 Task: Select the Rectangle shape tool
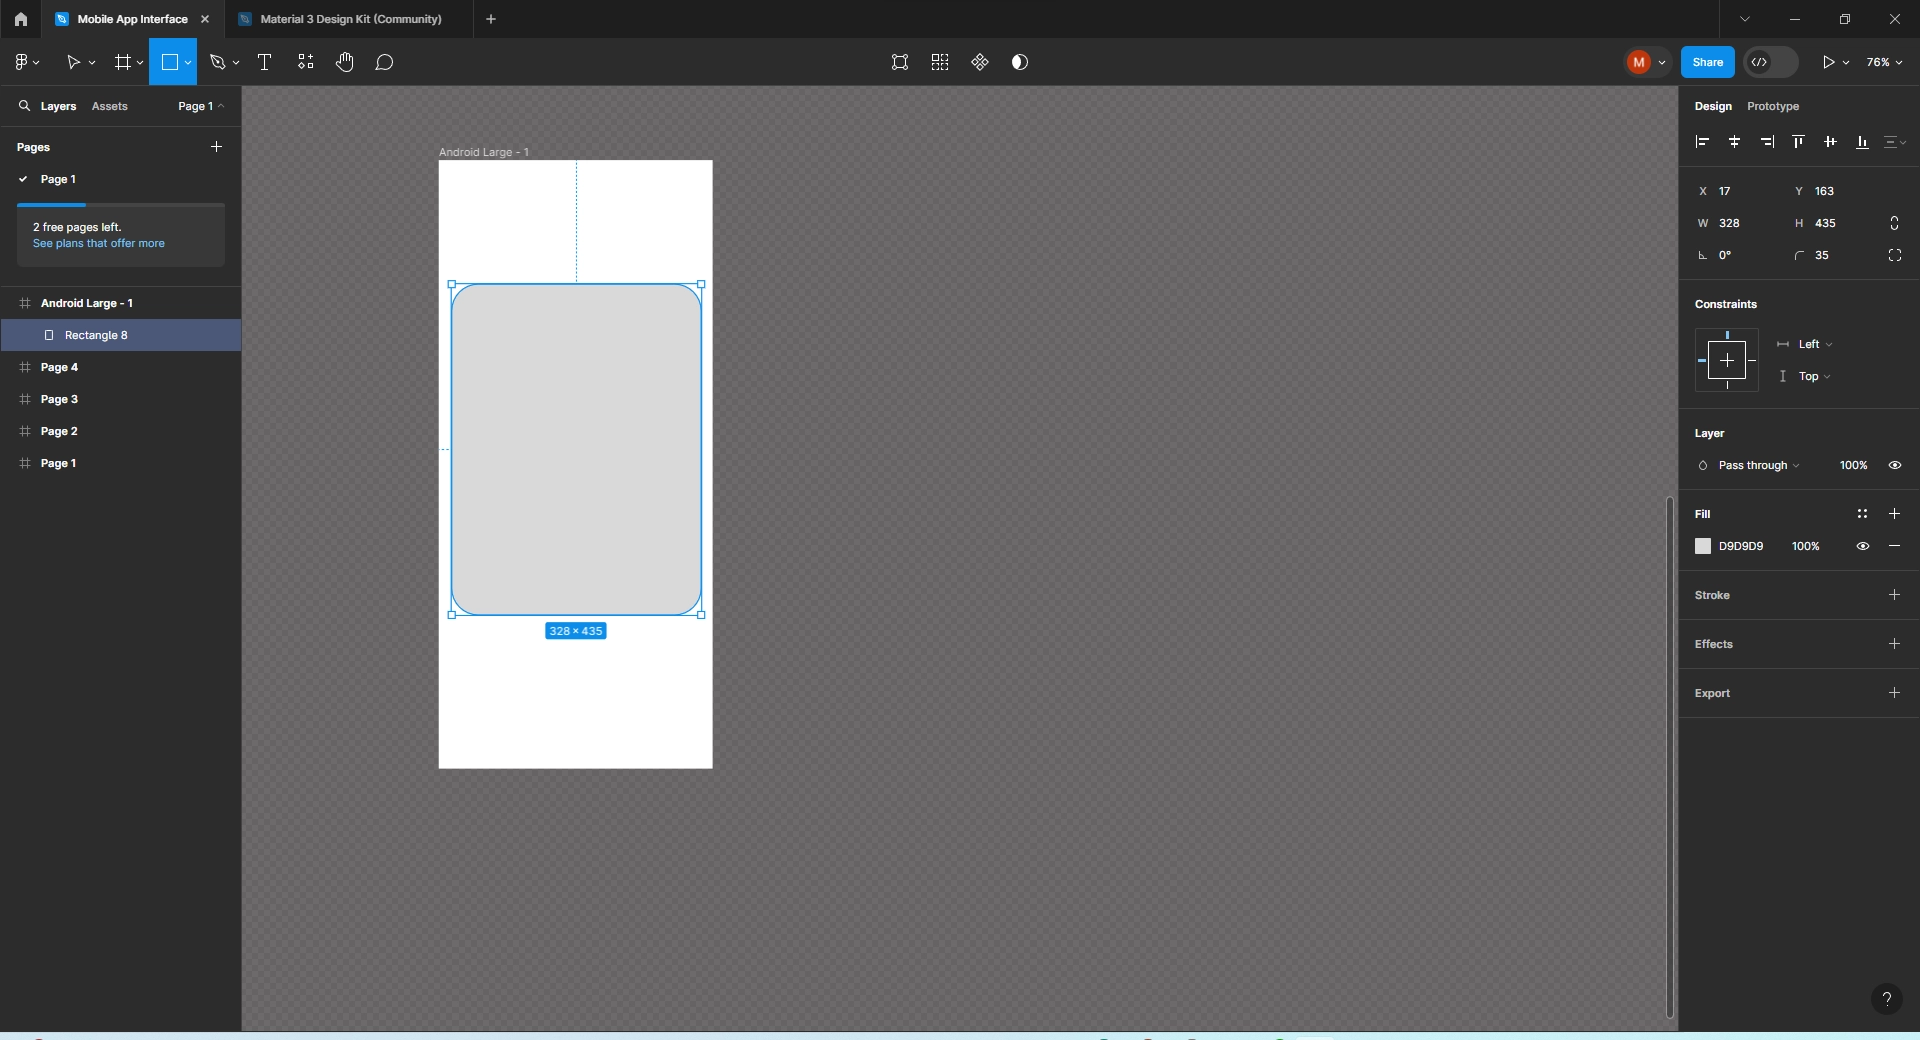coord(170,62)
